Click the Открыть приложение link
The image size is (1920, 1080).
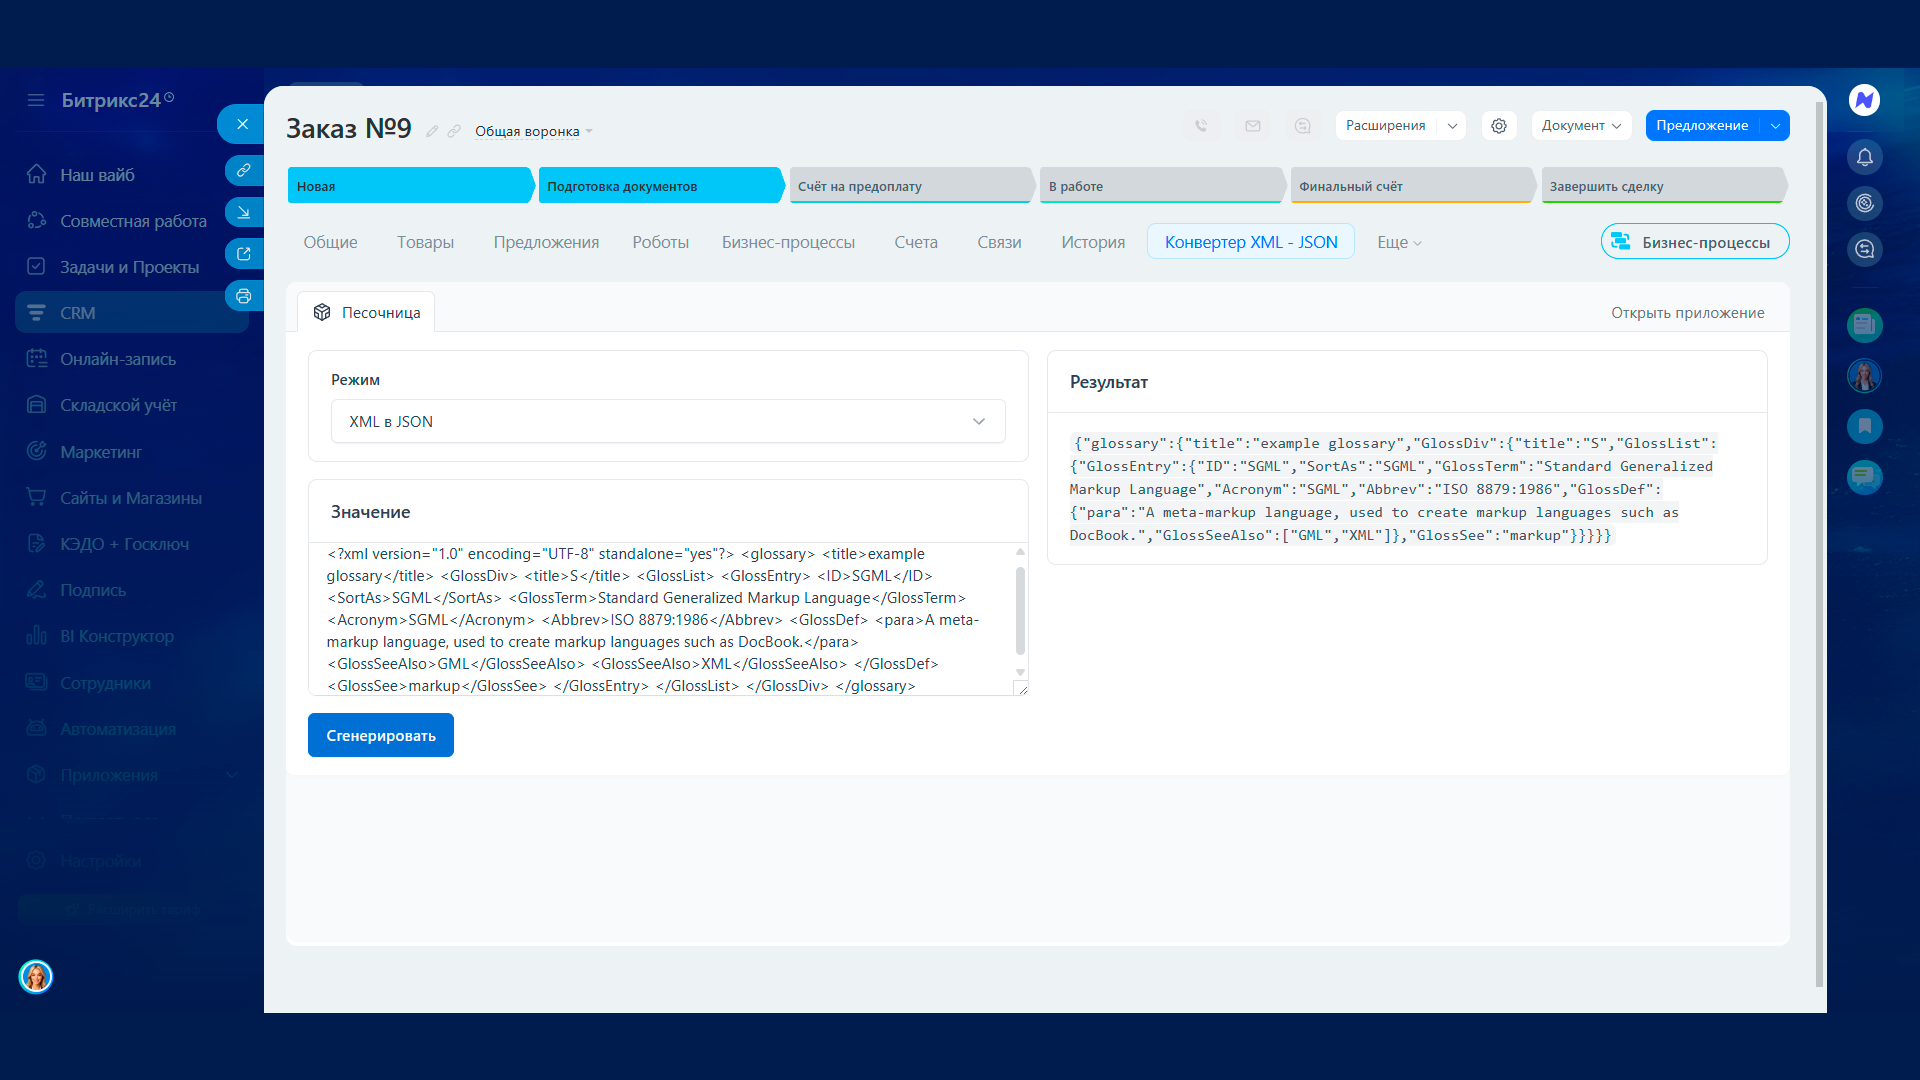tap(1687, 313)
